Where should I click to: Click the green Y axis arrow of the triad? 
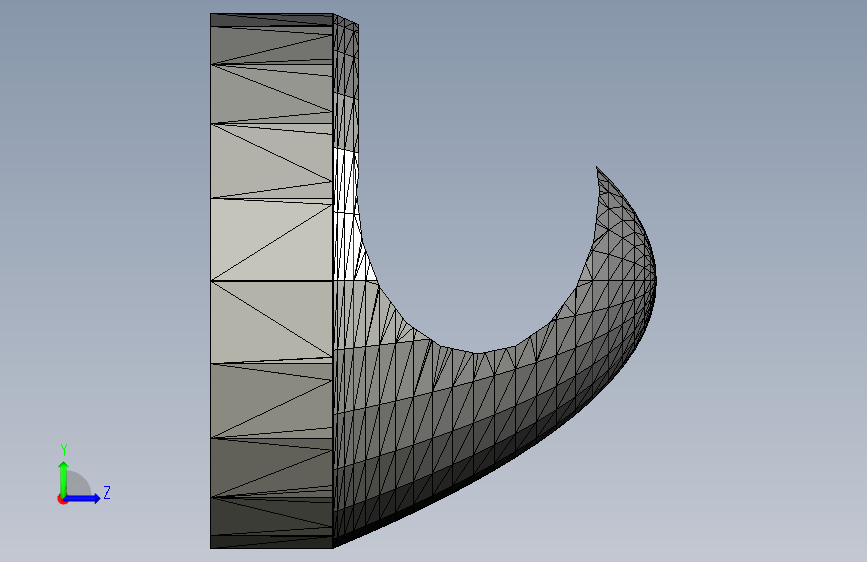pyautogui.click(x=64, y=478)
